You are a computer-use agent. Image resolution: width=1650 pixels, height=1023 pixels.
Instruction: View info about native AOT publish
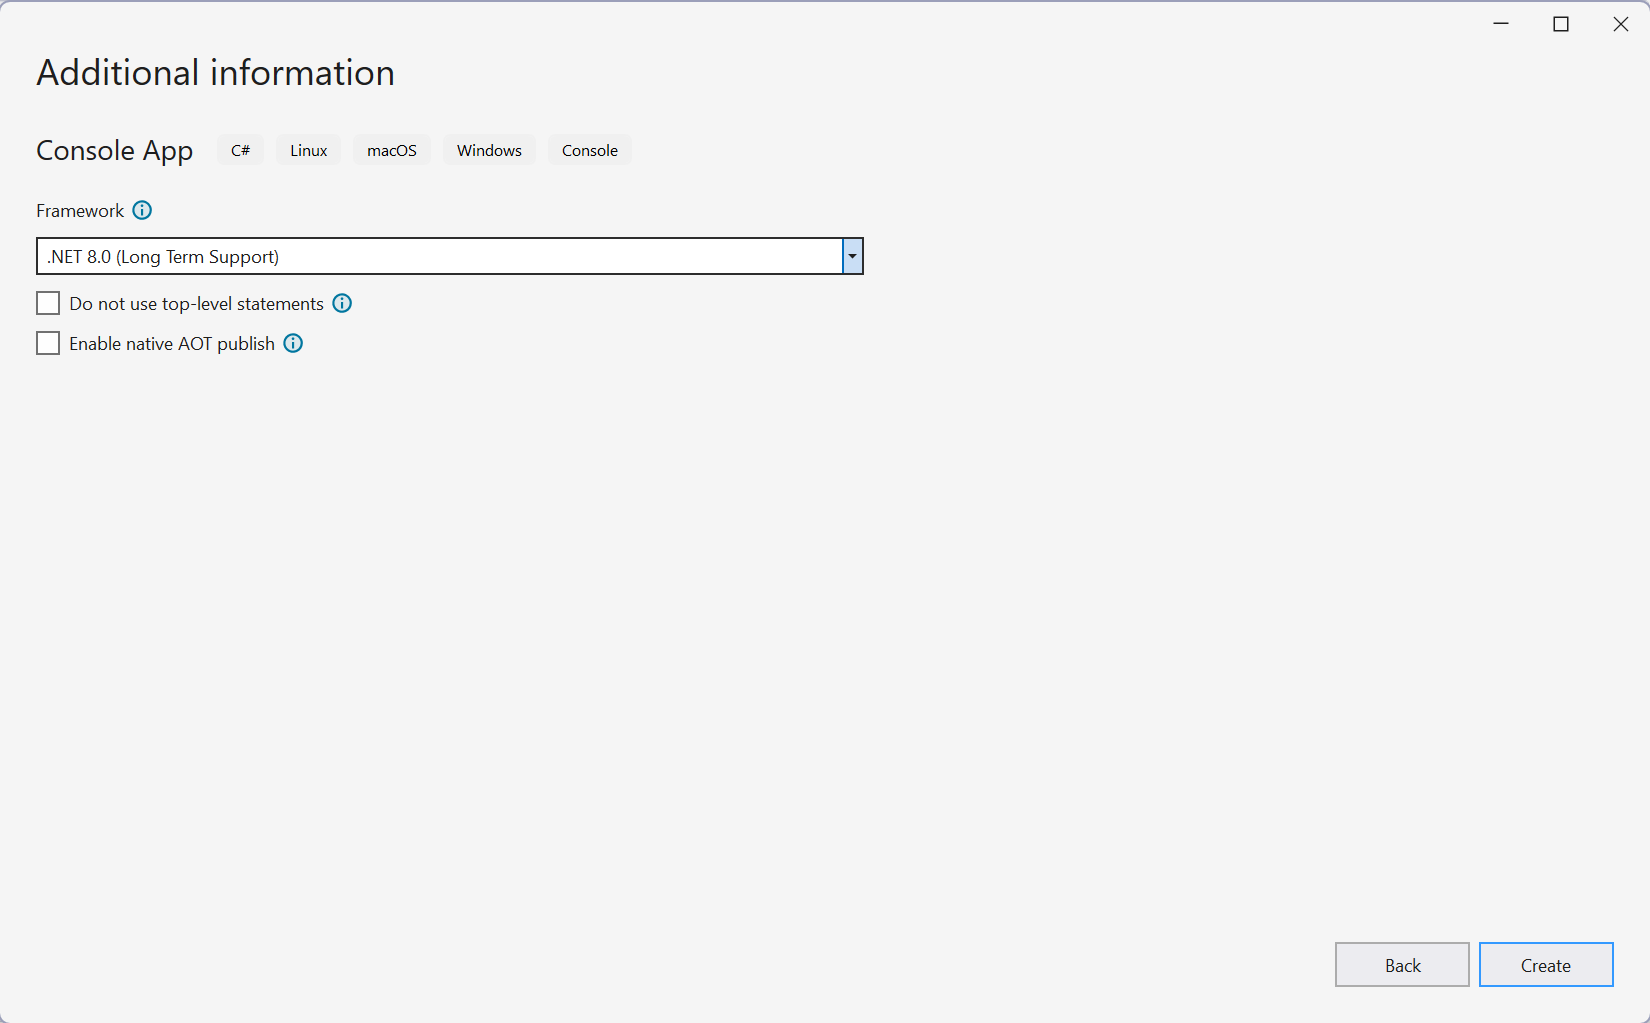(293, 343)
